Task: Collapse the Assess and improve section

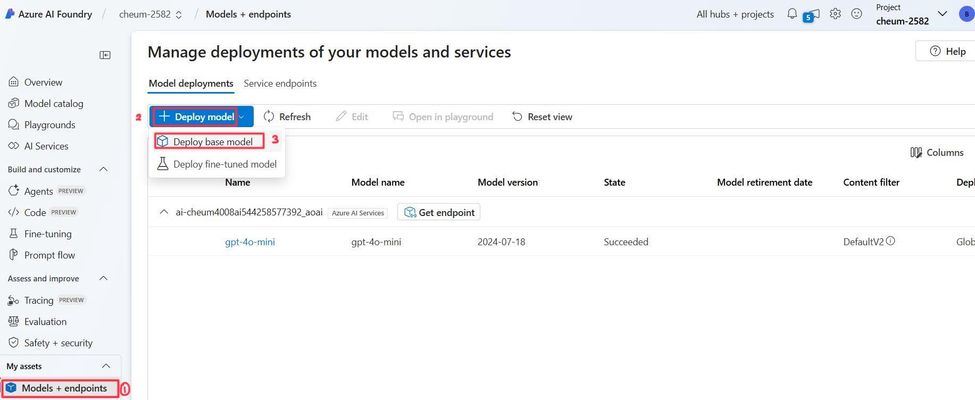Action: [104, 278]
